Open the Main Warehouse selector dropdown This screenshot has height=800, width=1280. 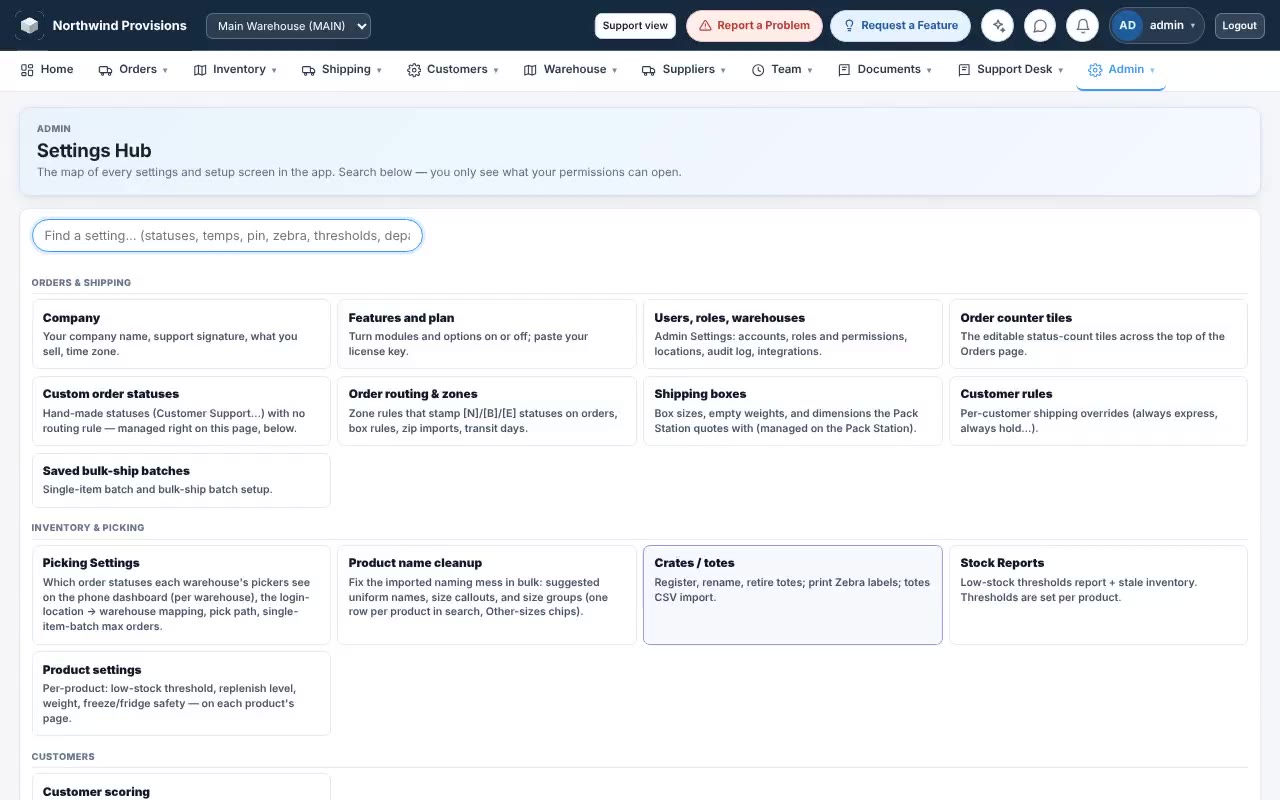(x=288, y=26)
